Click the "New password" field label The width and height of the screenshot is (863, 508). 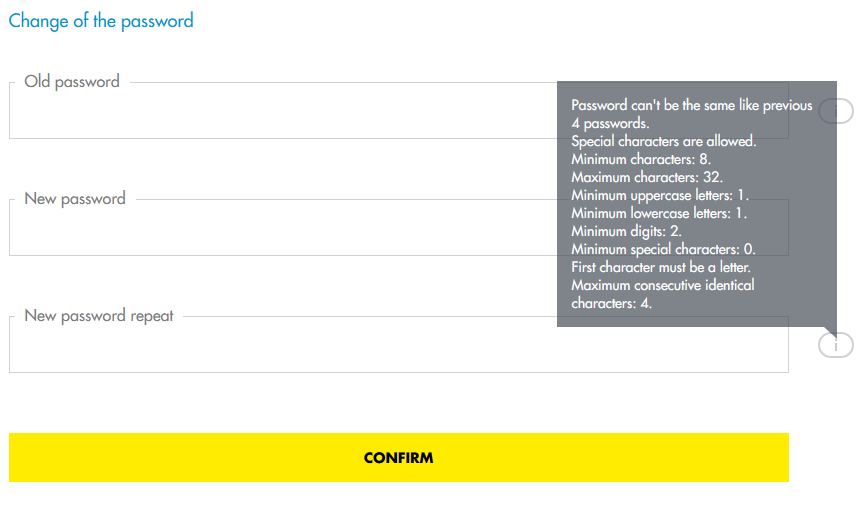75,199
